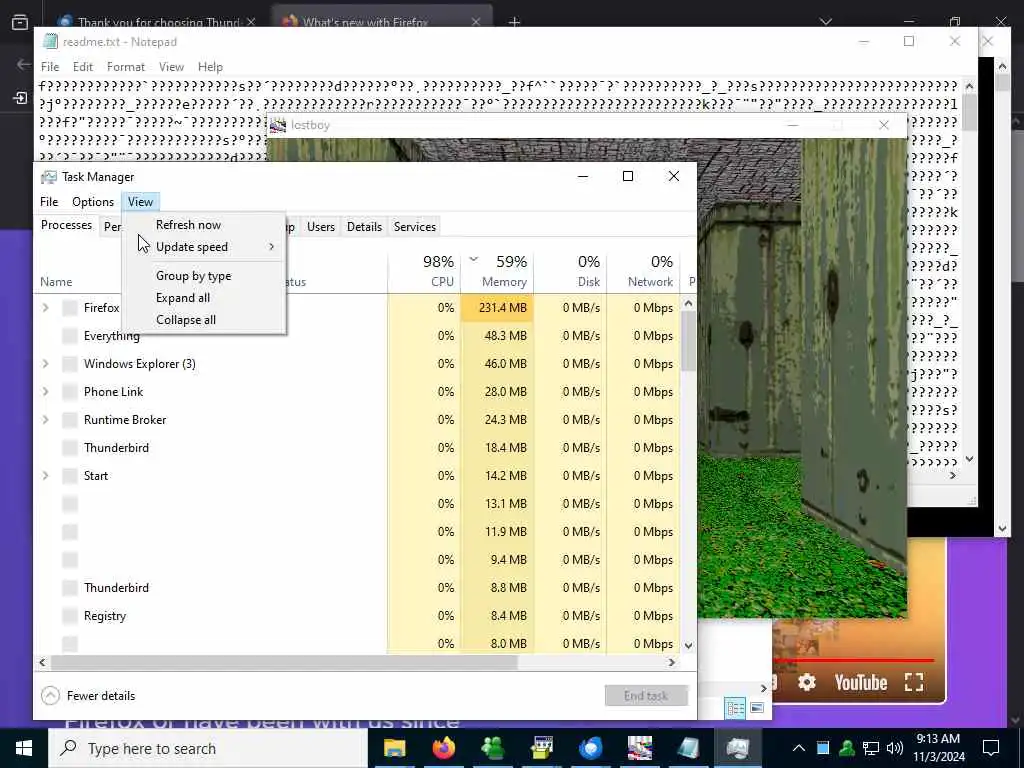This screenshot has width=1024, height=768.
Task: Click the Windows Start button
Action: pos(24,748)
